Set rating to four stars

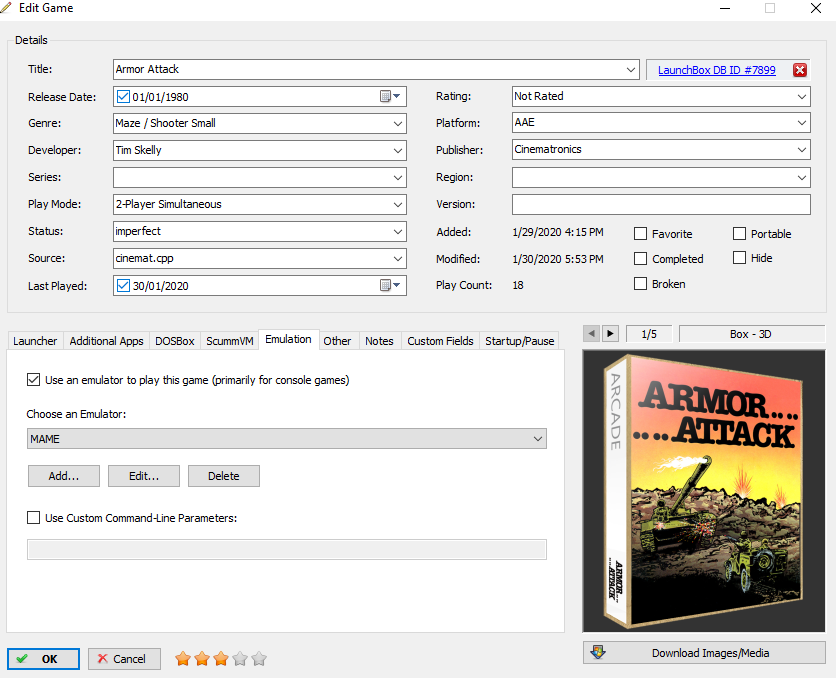click(x=240, y=659)
